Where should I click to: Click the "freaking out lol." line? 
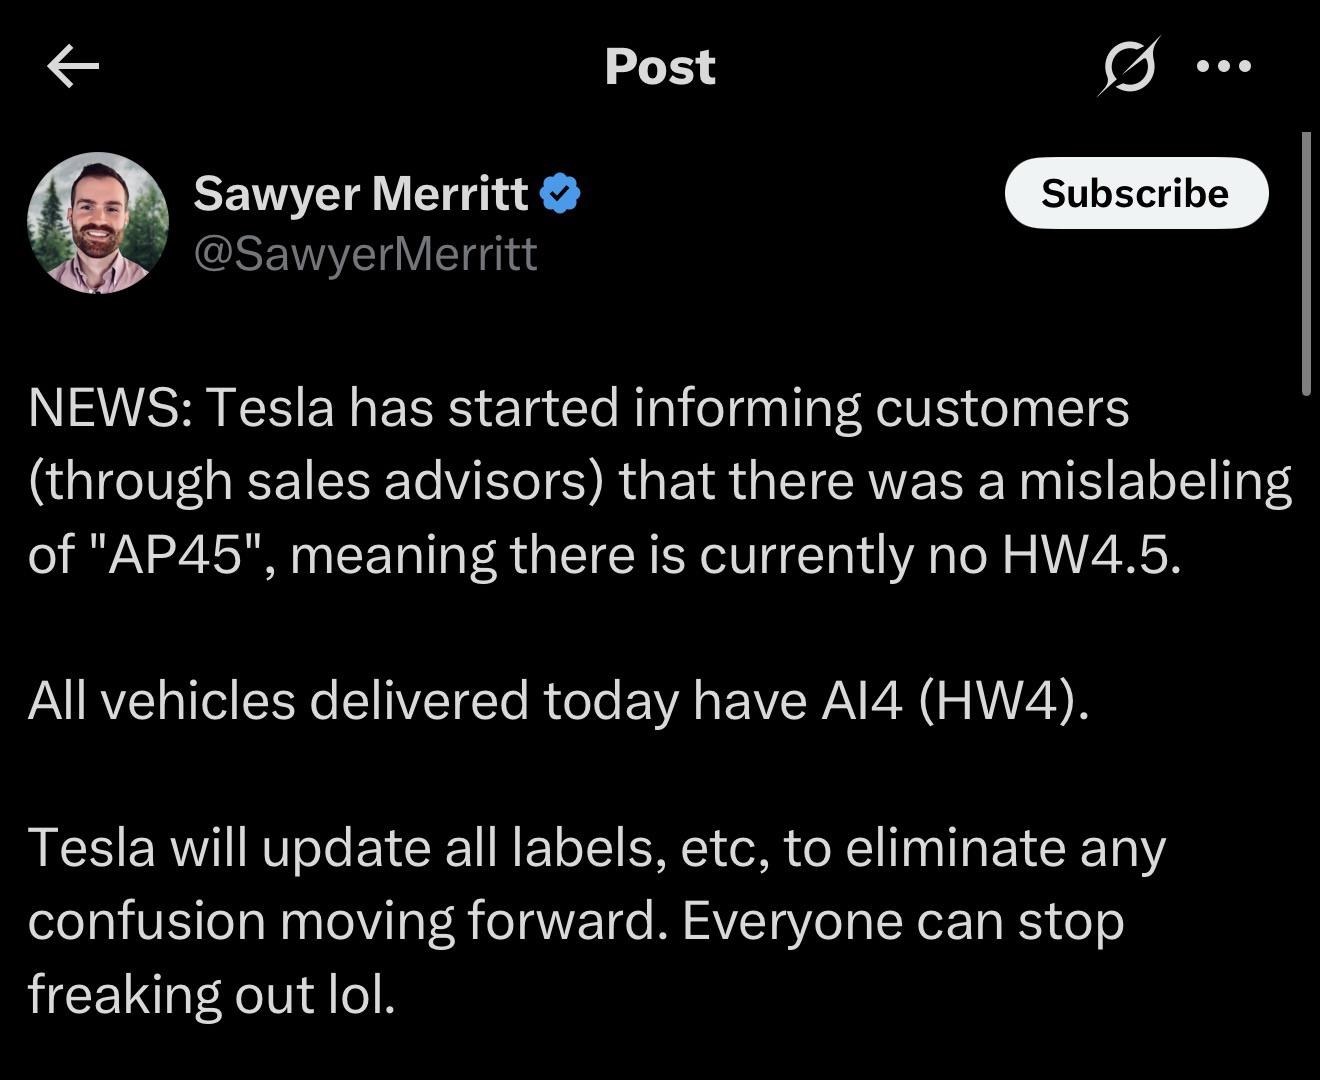click(x=212, y=994)
